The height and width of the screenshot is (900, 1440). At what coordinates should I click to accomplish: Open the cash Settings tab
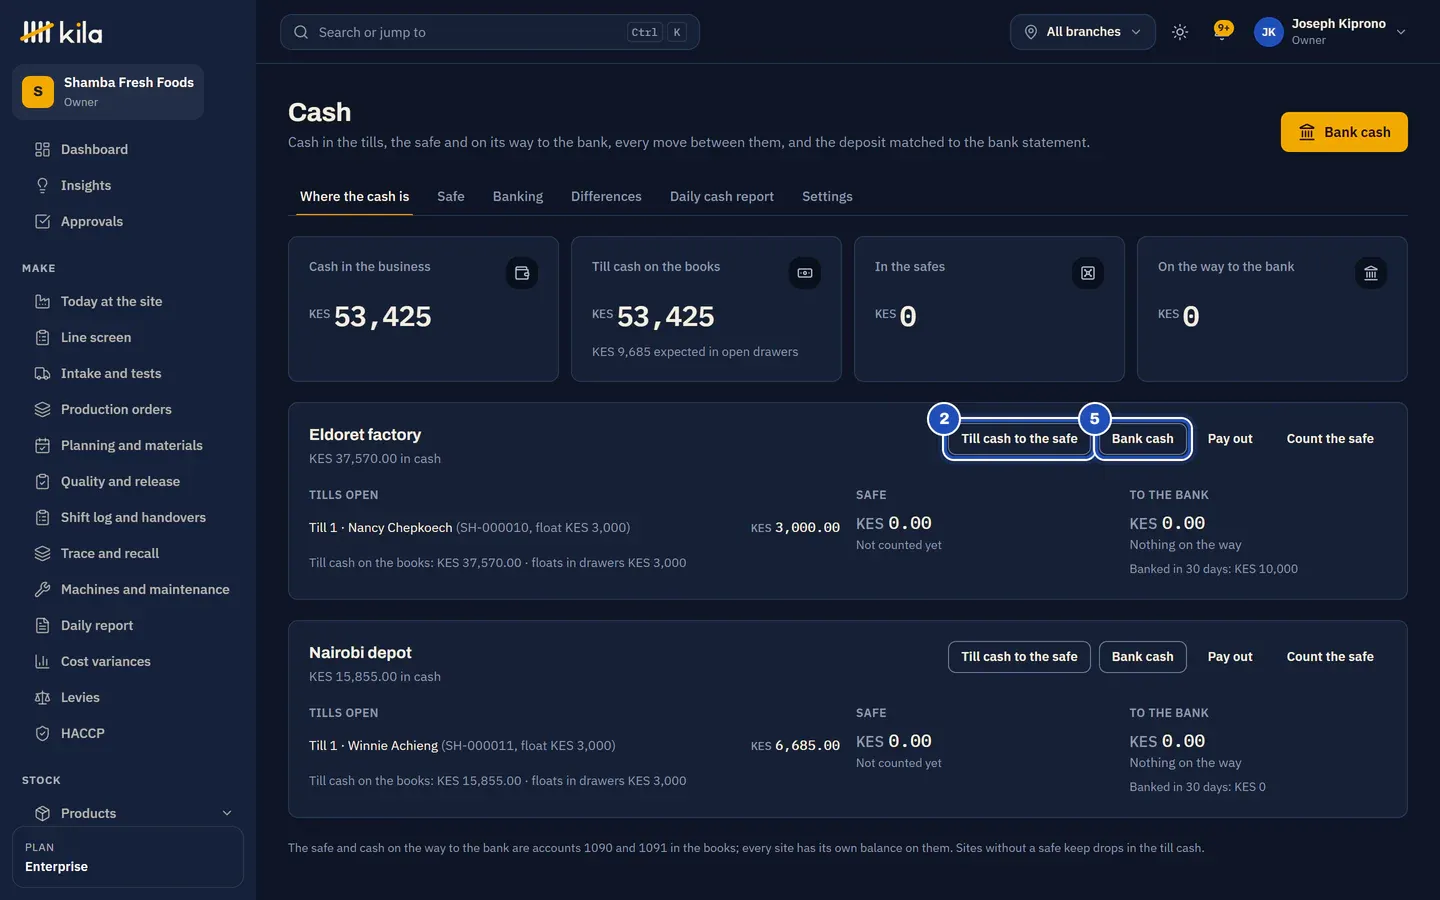pyautogui.click(x=827, y=196)
